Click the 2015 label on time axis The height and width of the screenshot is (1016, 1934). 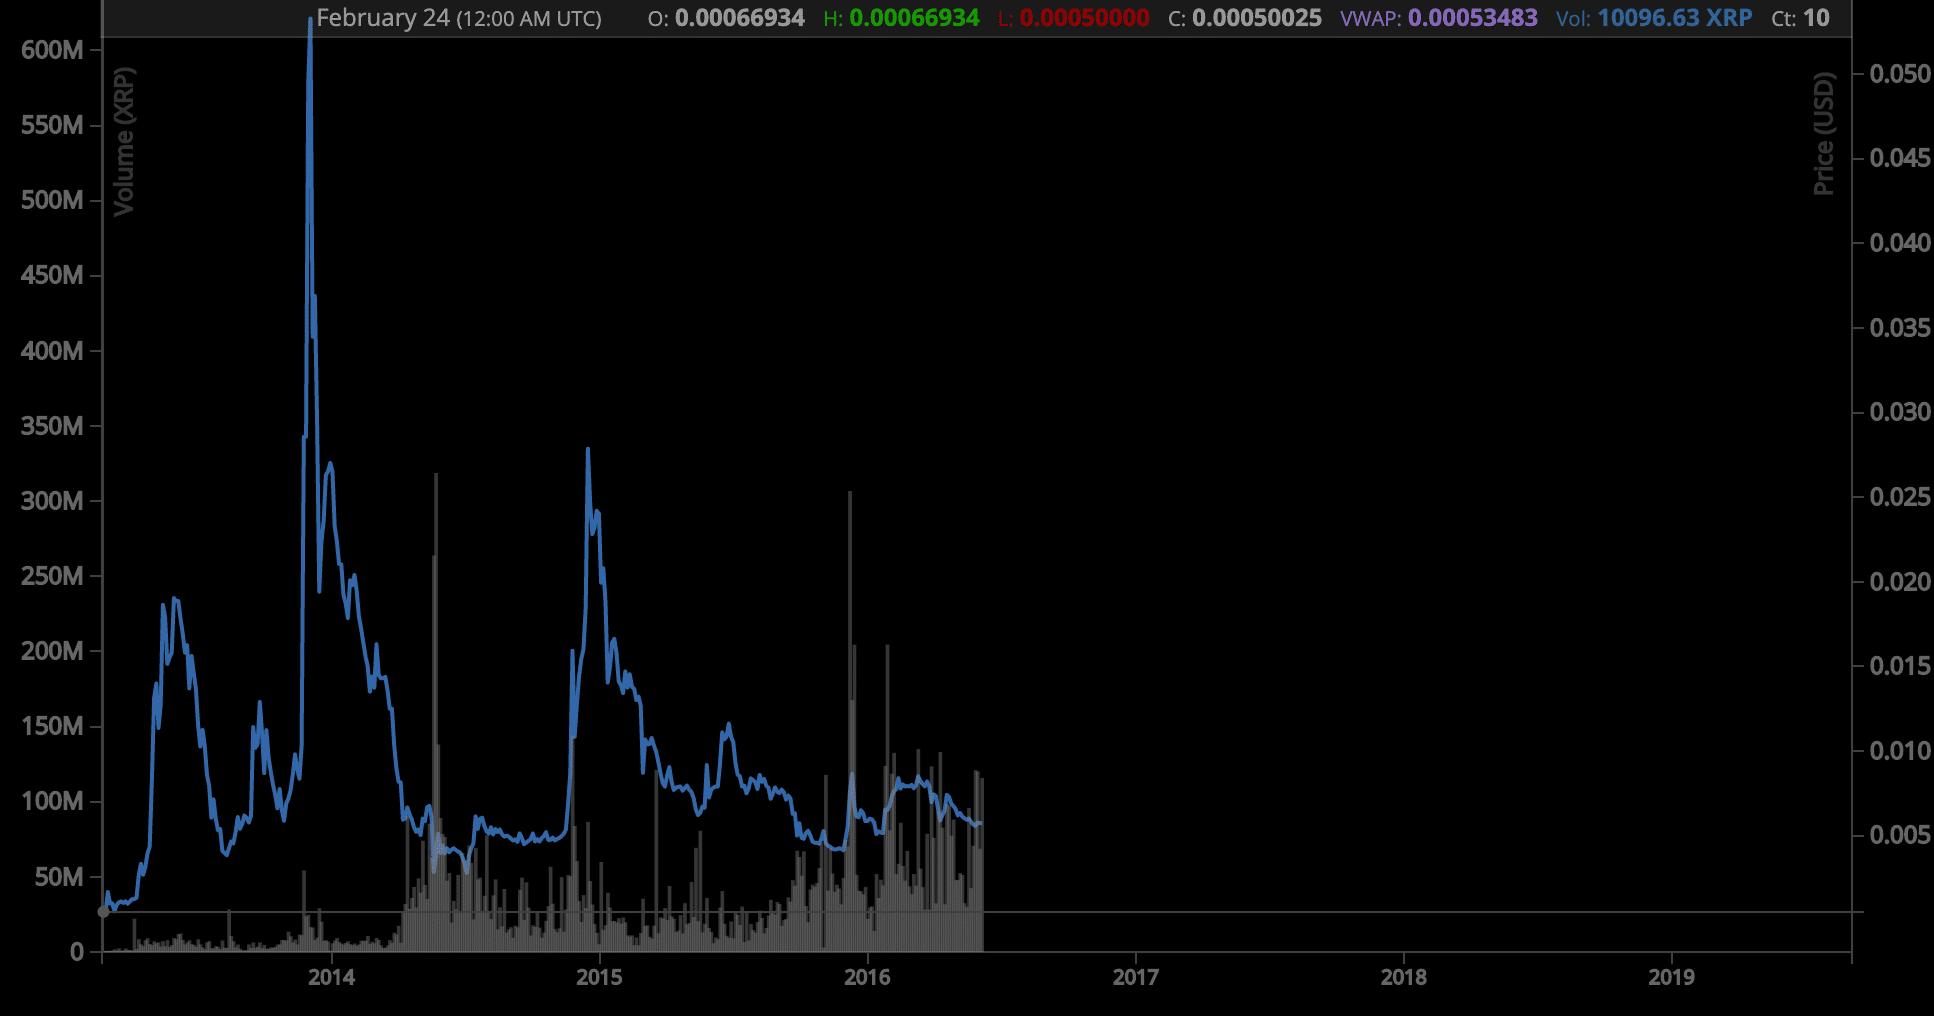[599, 977]
